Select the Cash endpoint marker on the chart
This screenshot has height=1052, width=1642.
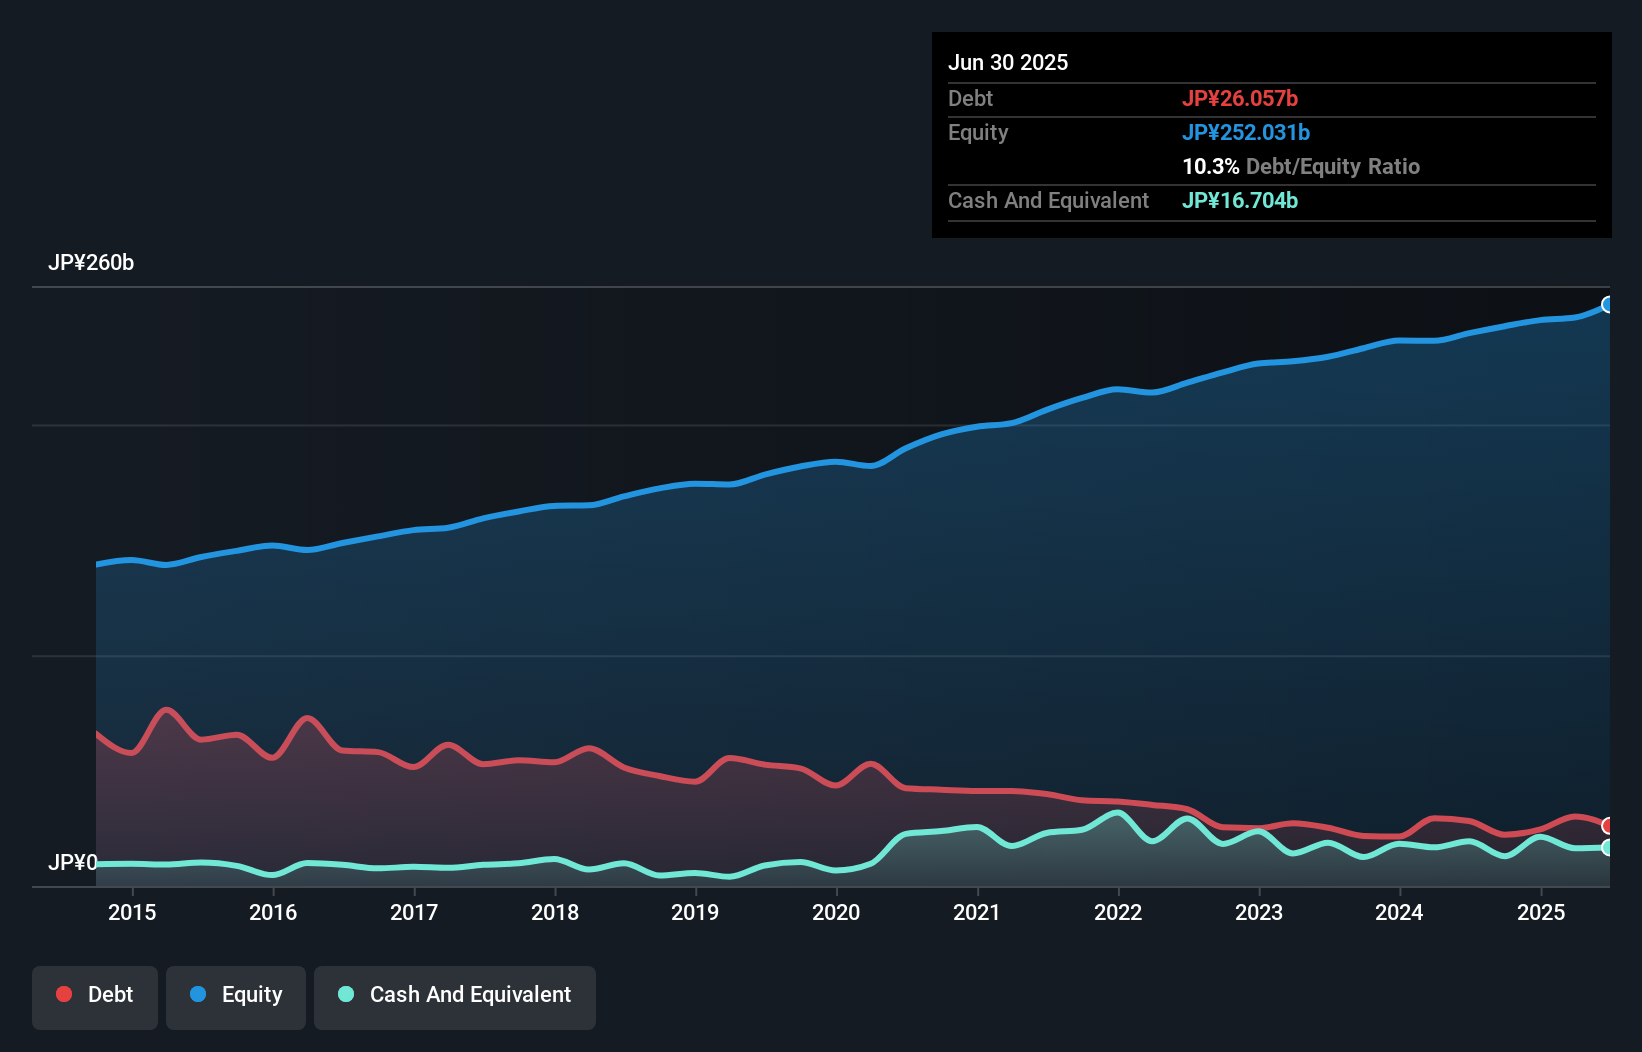[1608, 847]
